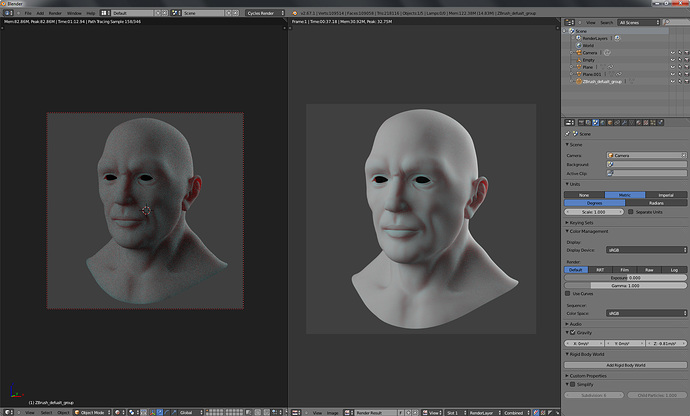Click the World globe icon in outliner
This screenshot has width=690, height=416.
(579, 45)
